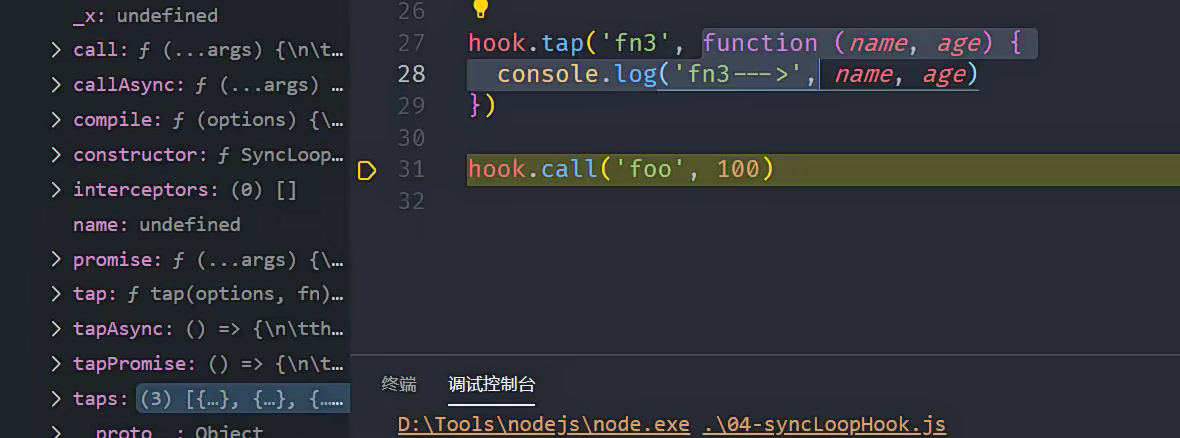Expand the constructor SyncLoopHook entry
Image resolution: width=1180 pixels, height=438 pixels.
[57, 155]
